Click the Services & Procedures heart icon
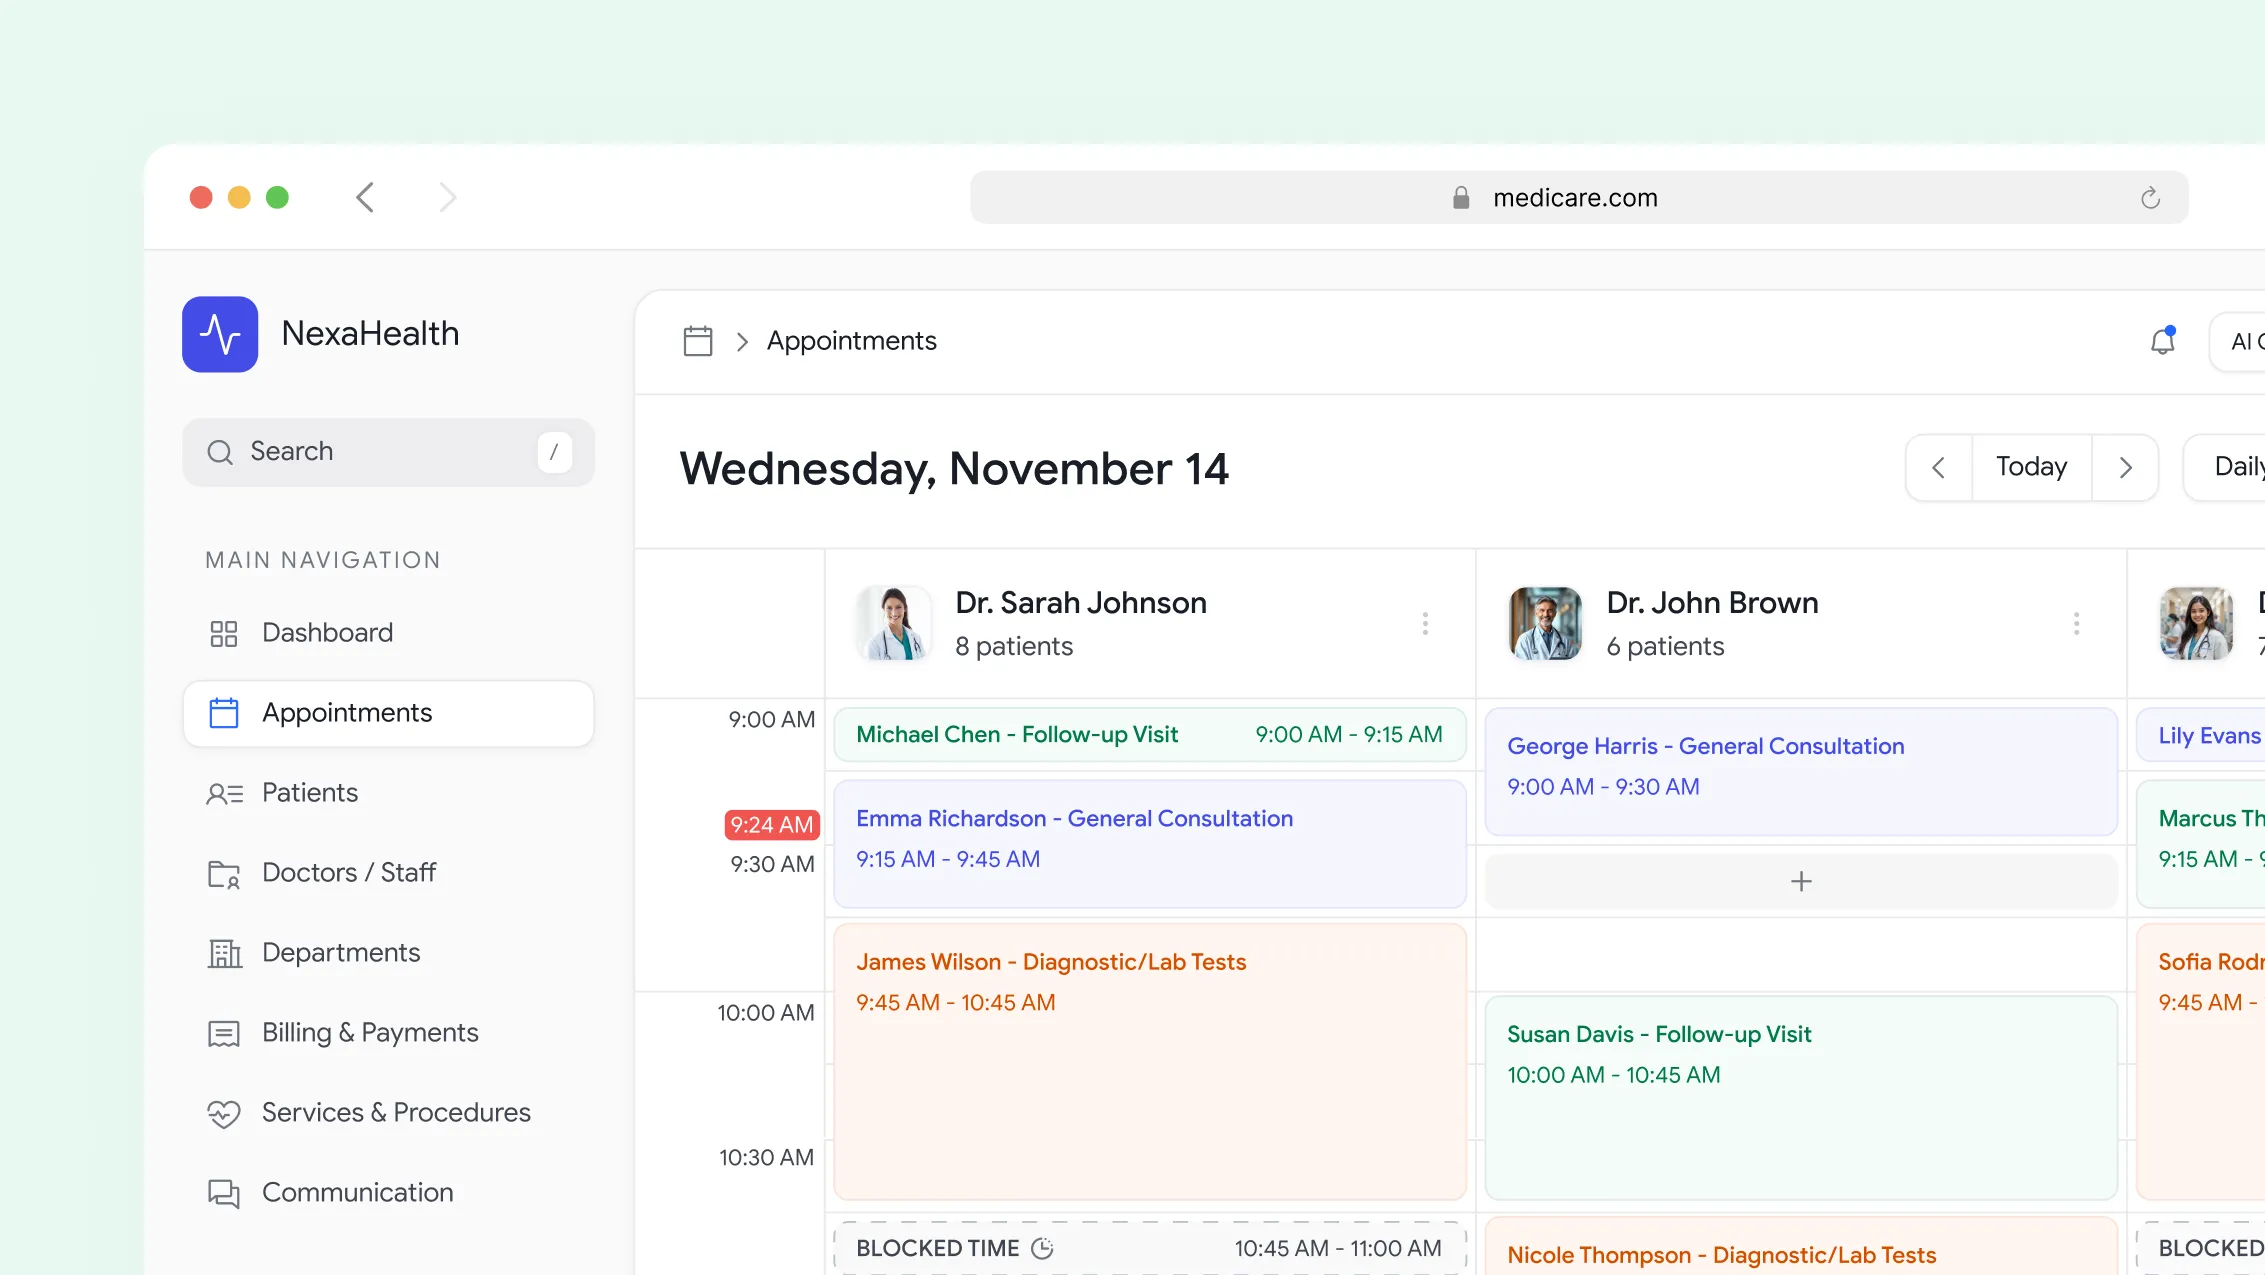Screen dimensions: 2265x1275 coord(224,1113)
